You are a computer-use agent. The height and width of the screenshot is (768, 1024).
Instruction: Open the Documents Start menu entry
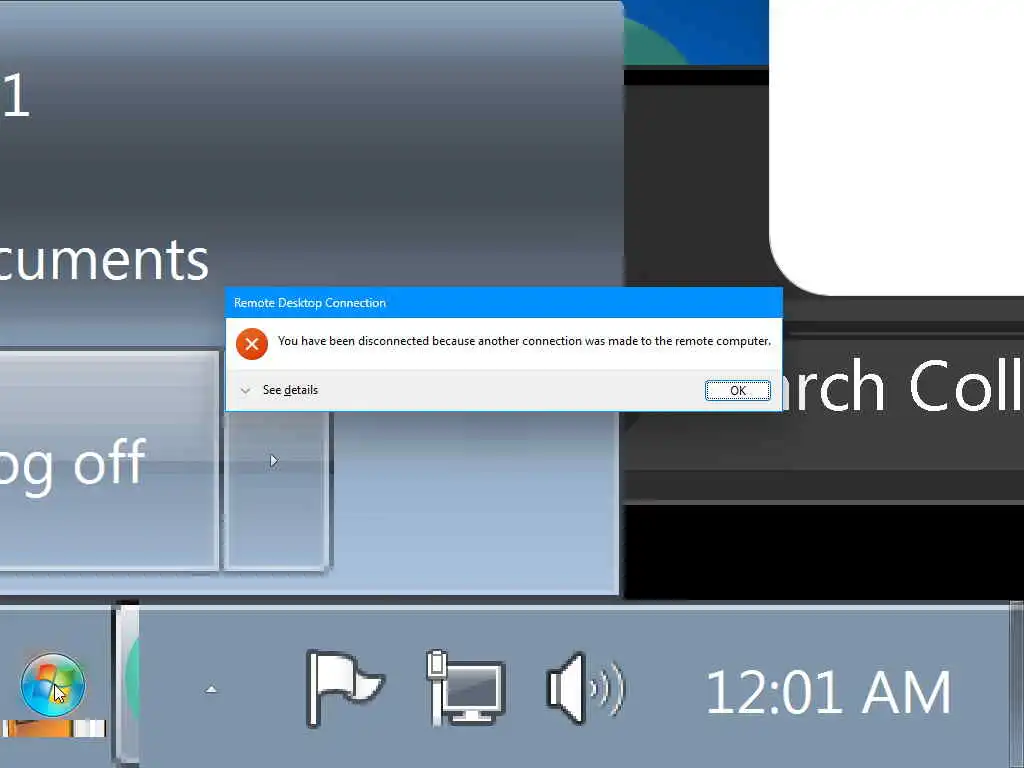click(104, 260)
